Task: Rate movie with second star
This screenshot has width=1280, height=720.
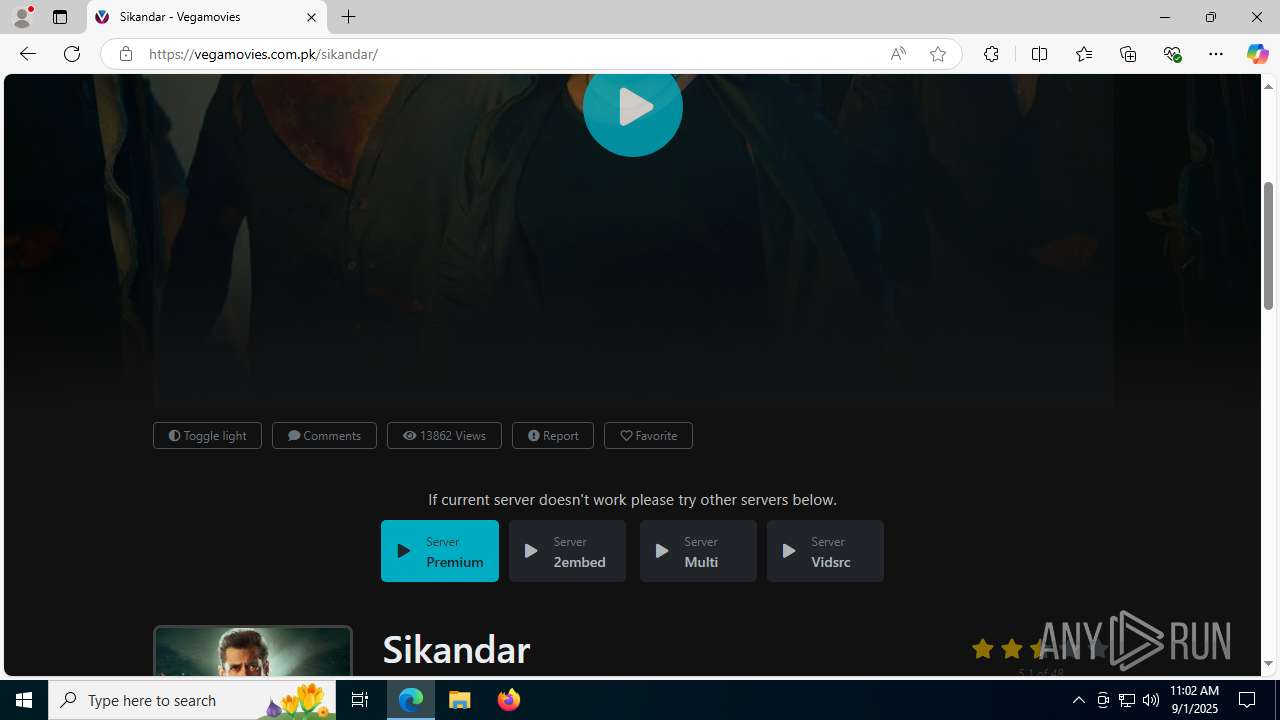Action: [1012, 649]
